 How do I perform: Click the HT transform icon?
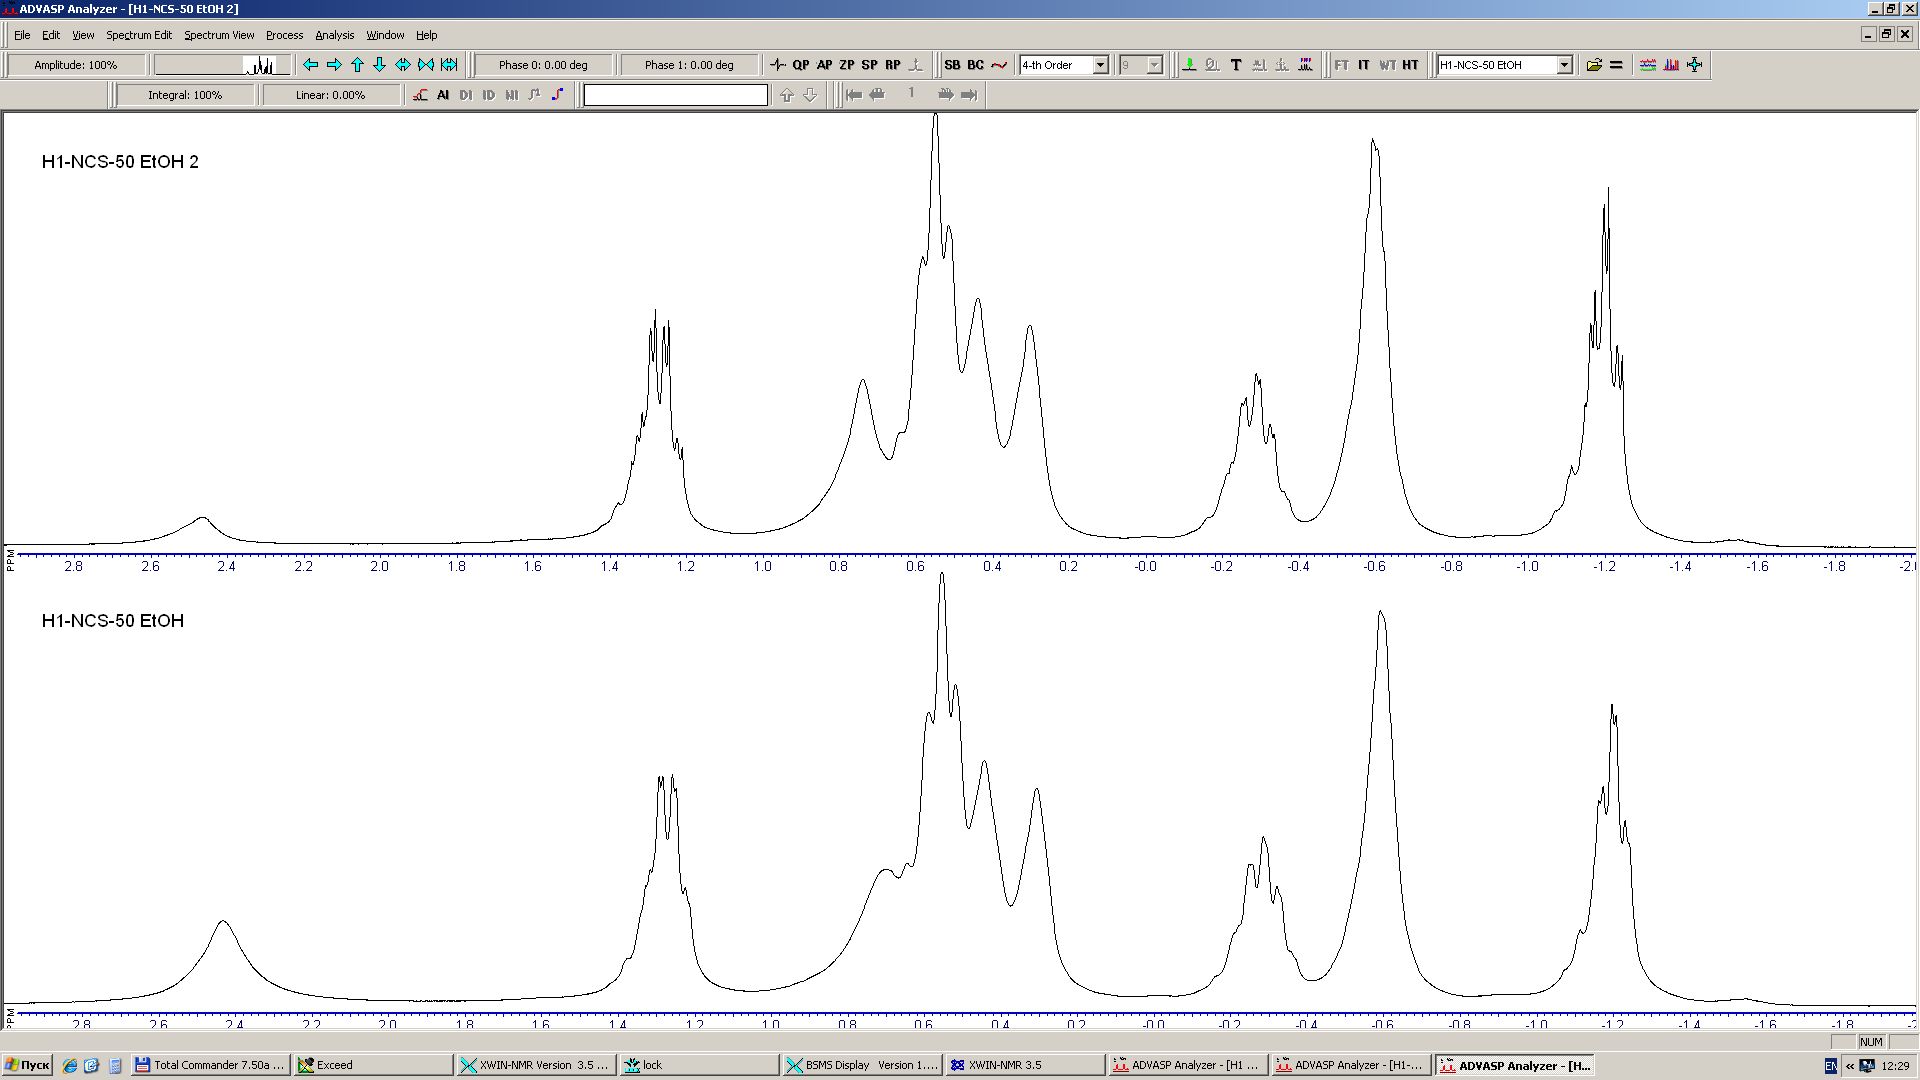pyautogui.click(x=1410, y=65)
